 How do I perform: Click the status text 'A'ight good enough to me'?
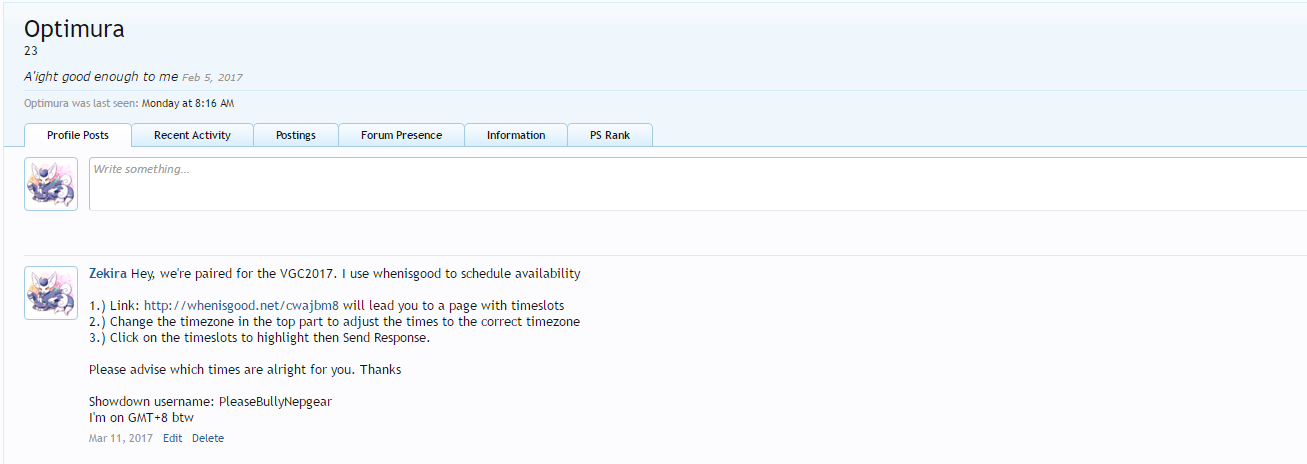101,77
